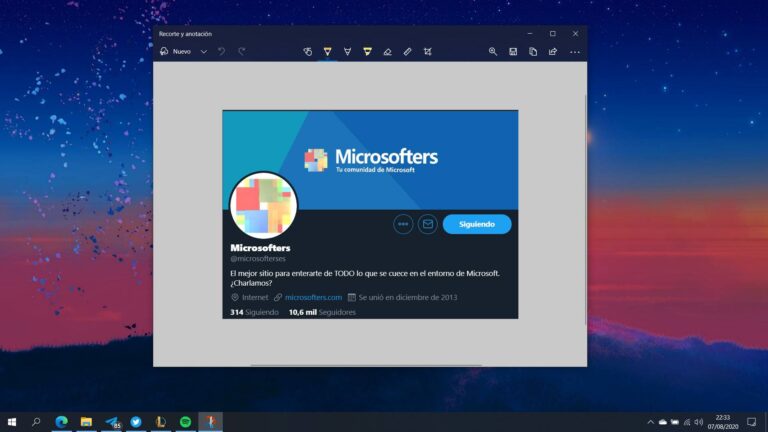
Task: Open the volume control in tray
Action: (699, 422)
